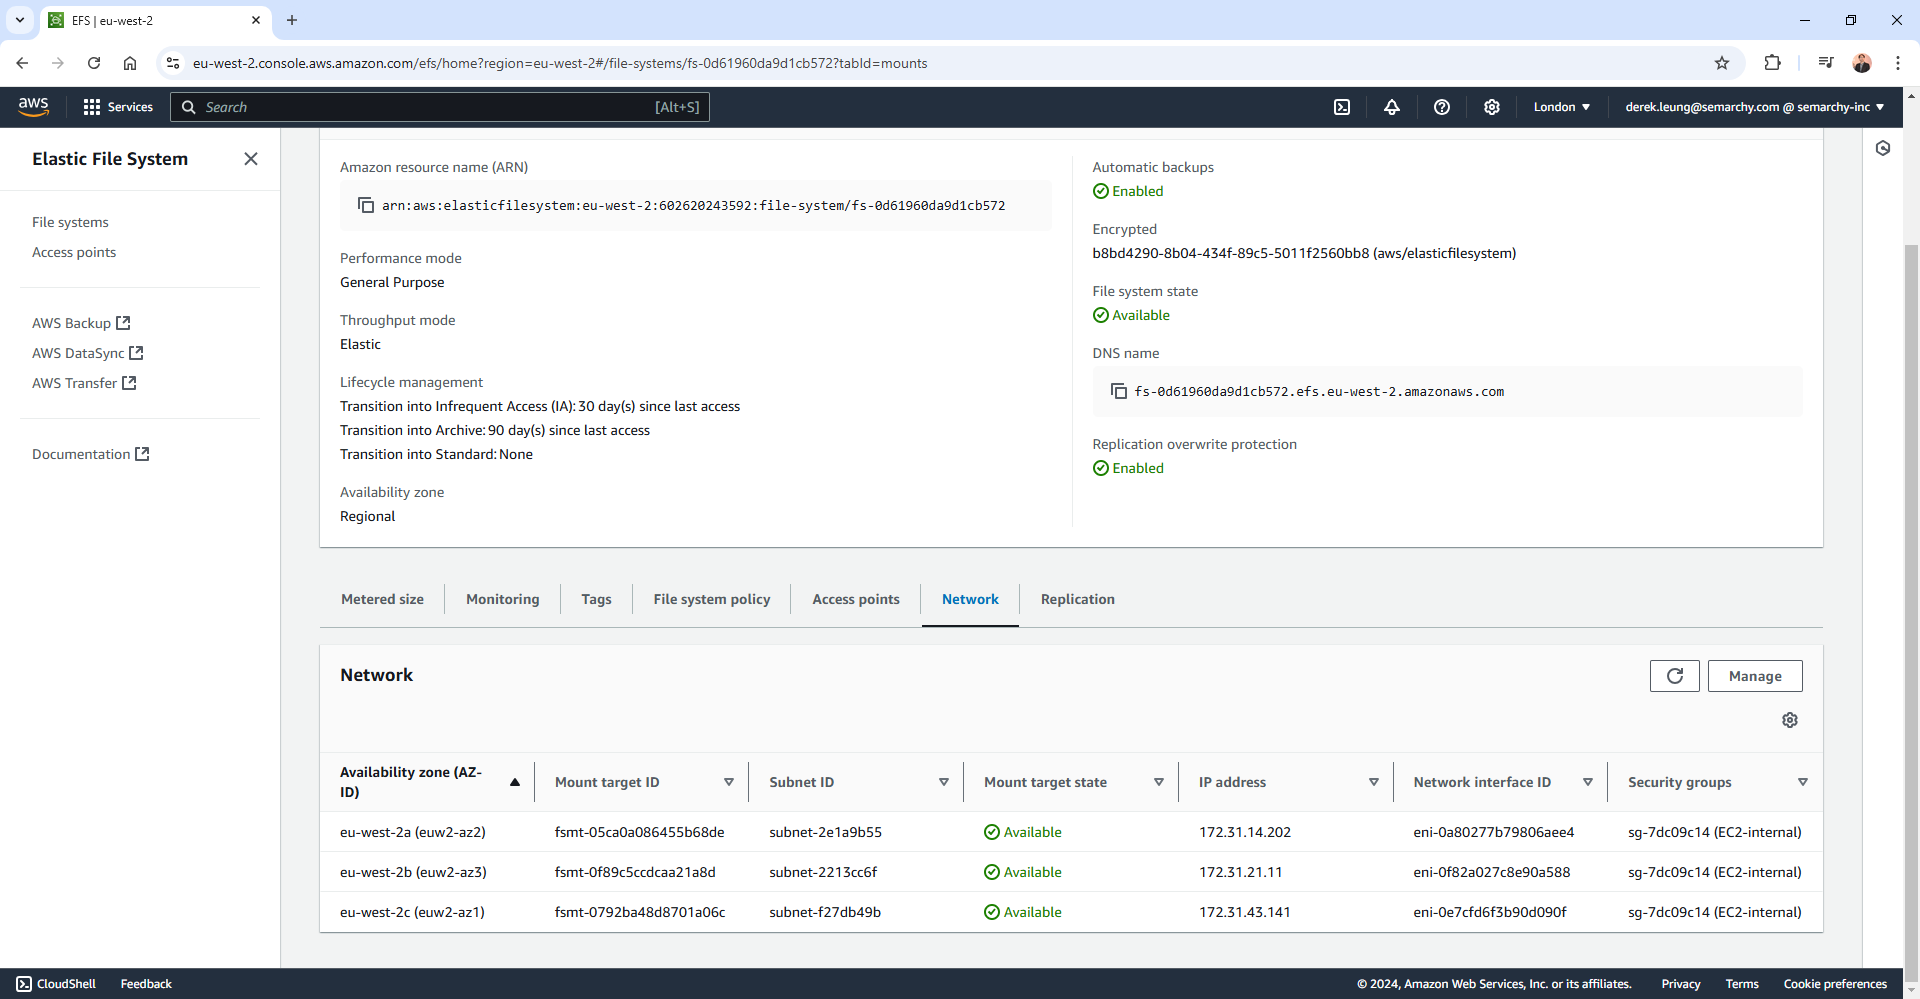Open AWS Backup external link
The image size is (1920, 999).
point(81,323)
